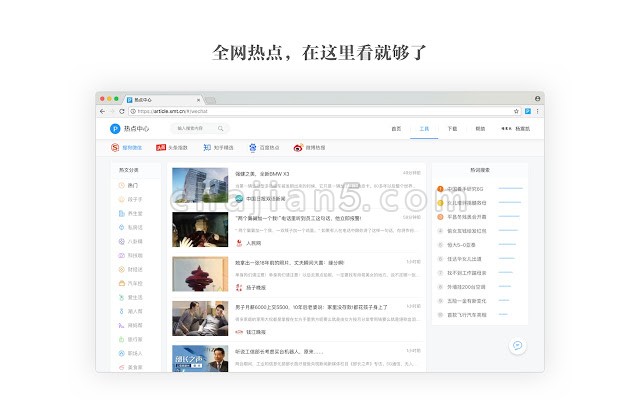Open the 部长之声 article thumbnail
The width and height of the screenshot is (640, 400).
click(200, 358)
